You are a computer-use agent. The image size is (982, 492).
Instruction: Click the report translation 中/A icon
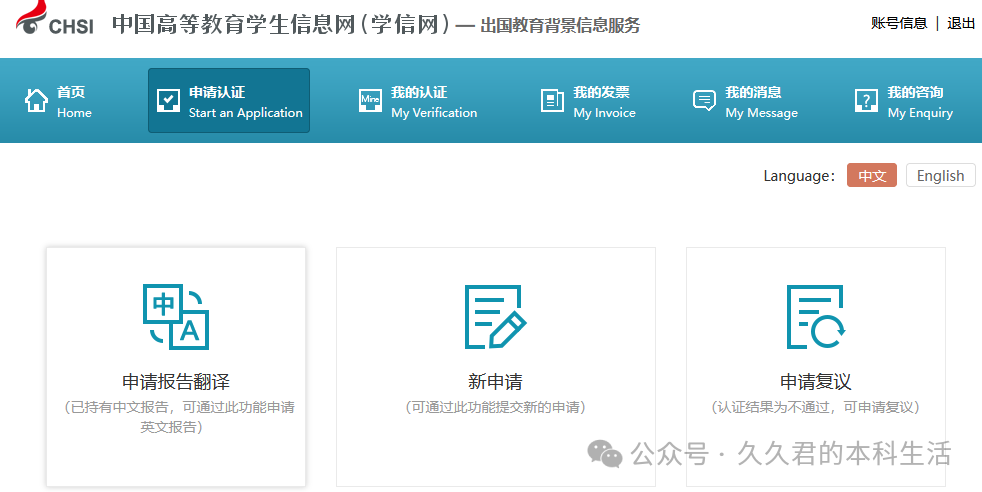[176, 317]
